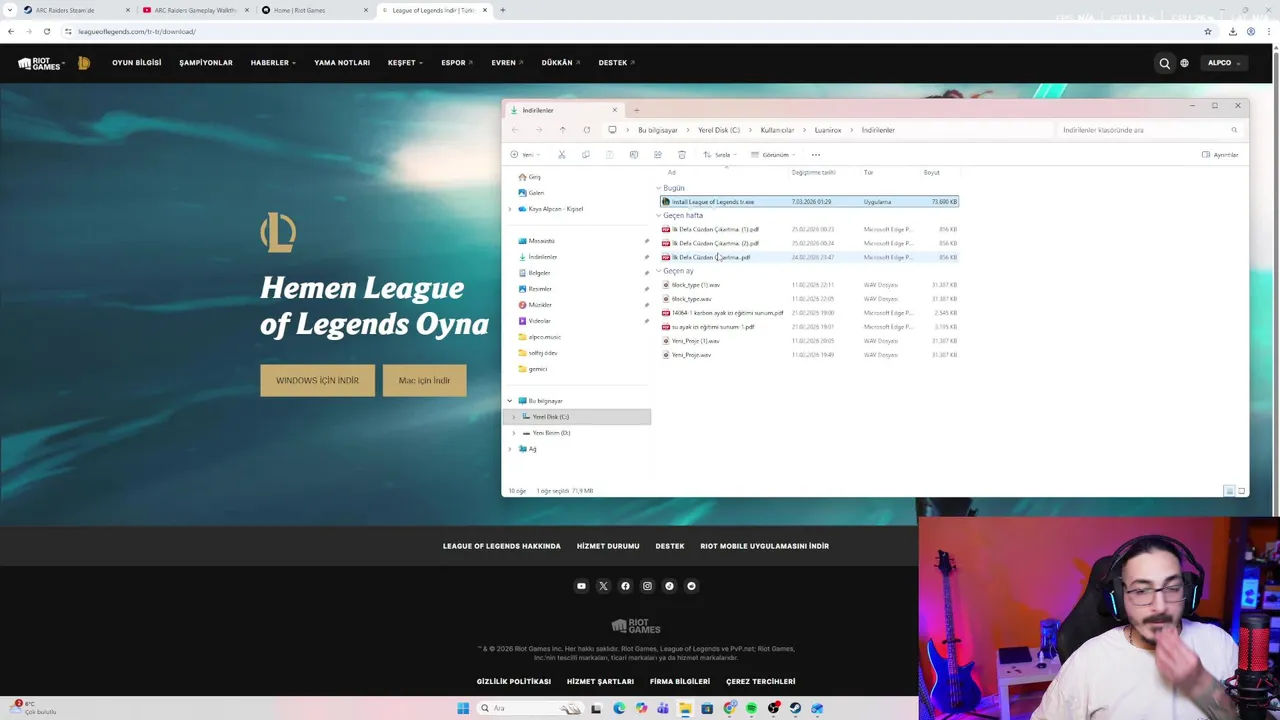The image size is (1280, 720).
Task: Click the Instagram icon in the footer
Action: tap(647, 586)
